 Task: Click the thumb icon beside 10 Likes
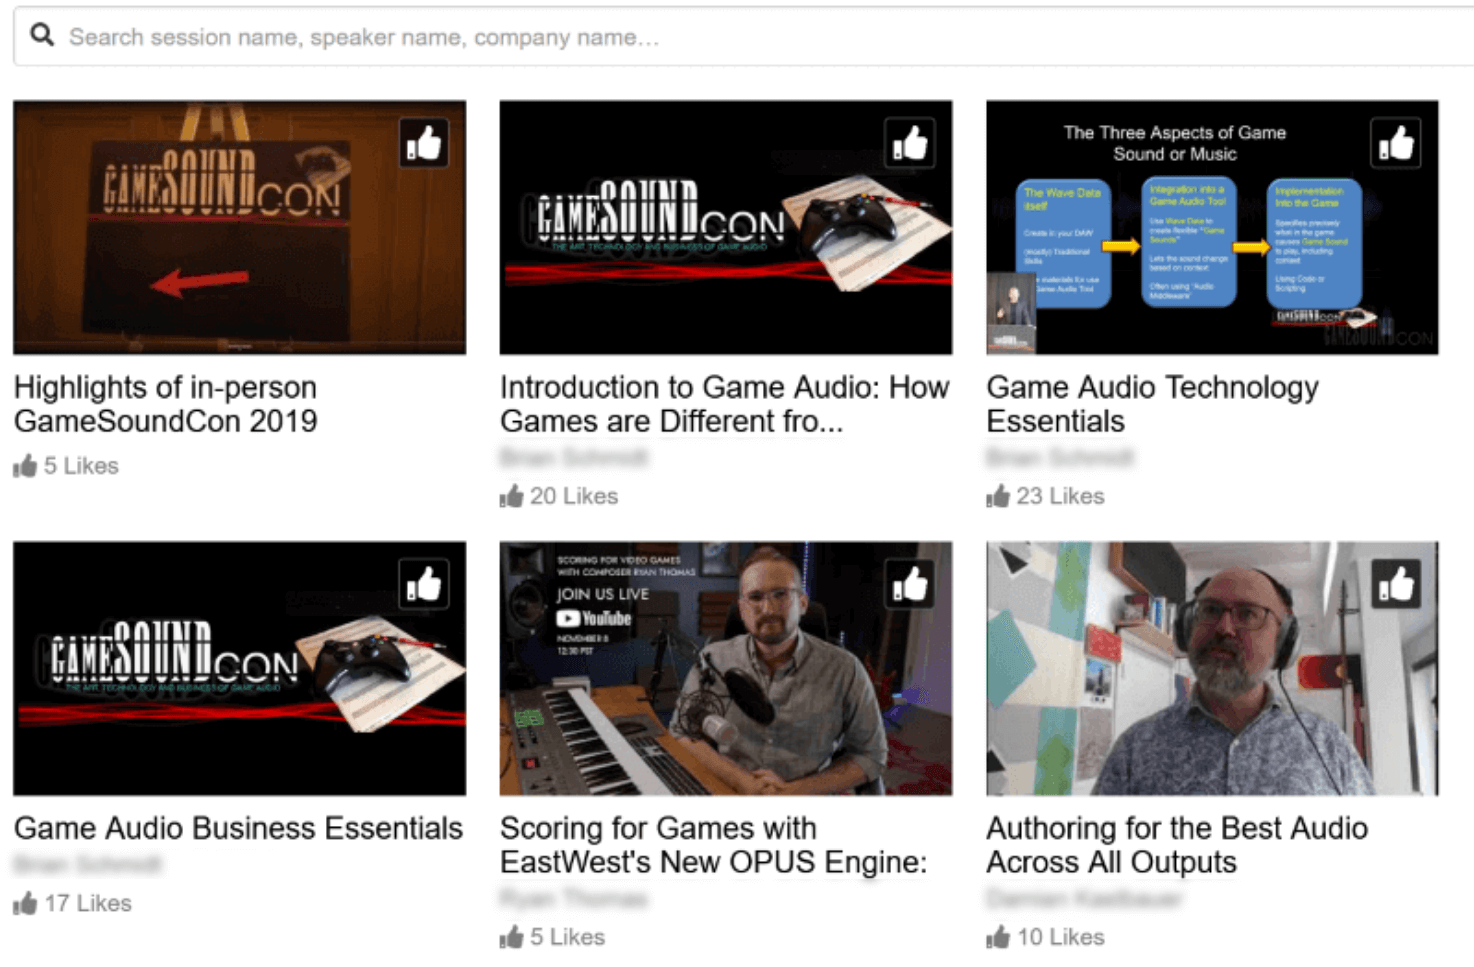pyautogui.click(x=999, y=937)
